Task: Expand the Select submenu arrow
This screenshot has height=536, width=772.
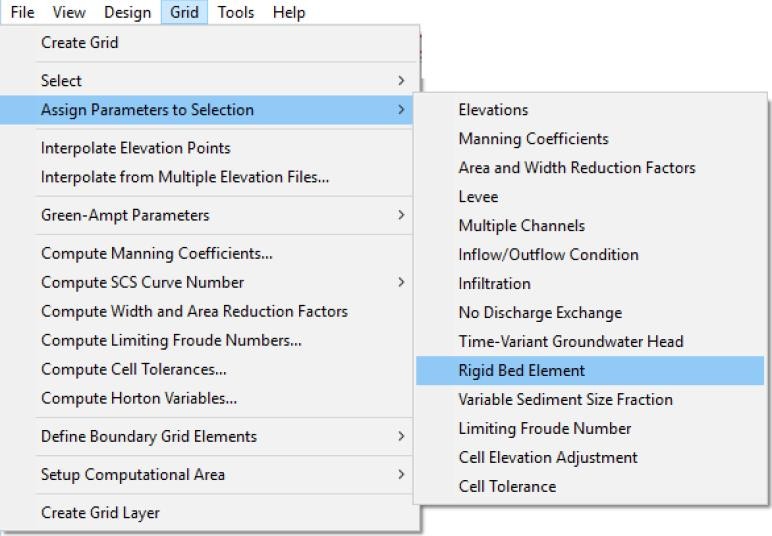Action: (401, 81)
